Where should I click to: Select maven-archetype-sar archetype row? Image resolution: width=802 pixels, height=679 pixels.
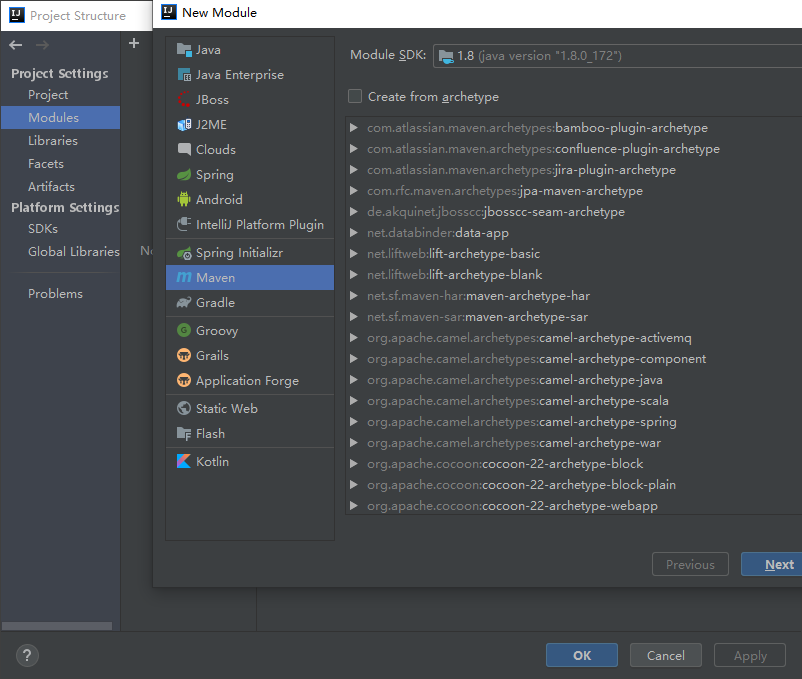(574, 316)
